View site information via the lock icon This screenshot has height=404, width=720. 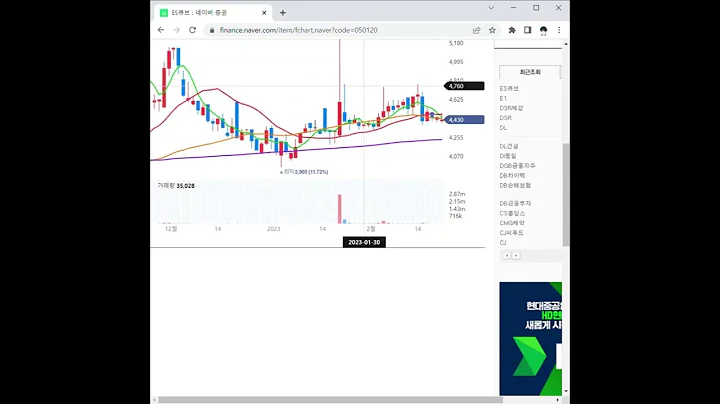(x=212, y=30)
